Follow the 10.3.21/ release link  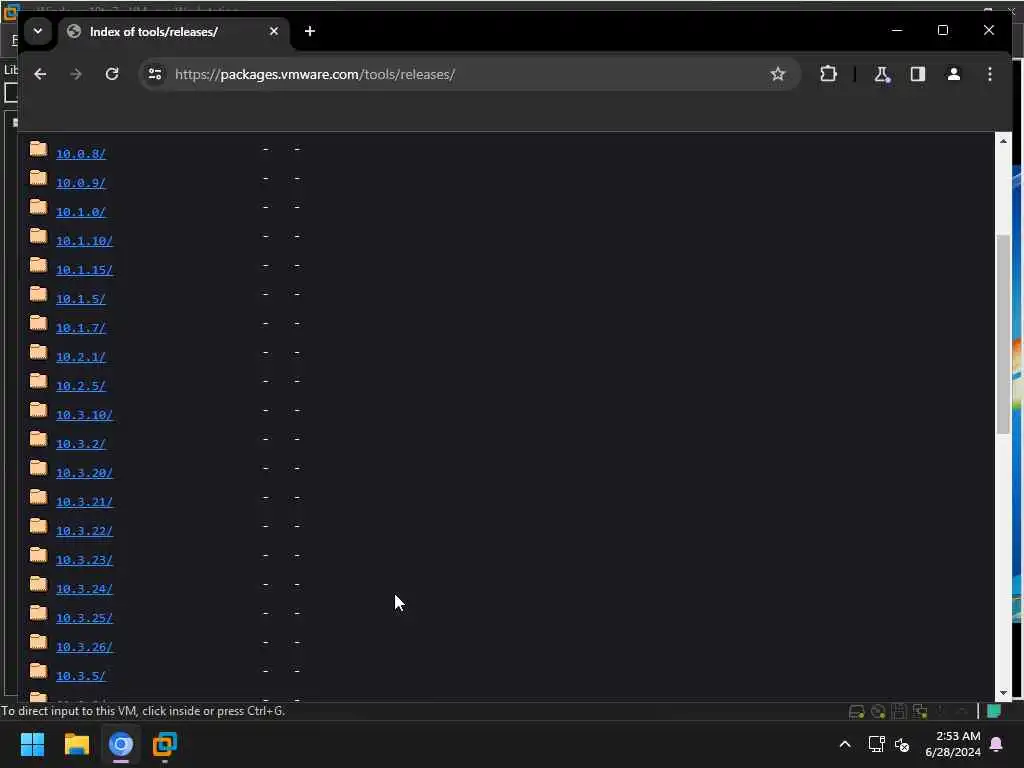(x=84, y=502)
